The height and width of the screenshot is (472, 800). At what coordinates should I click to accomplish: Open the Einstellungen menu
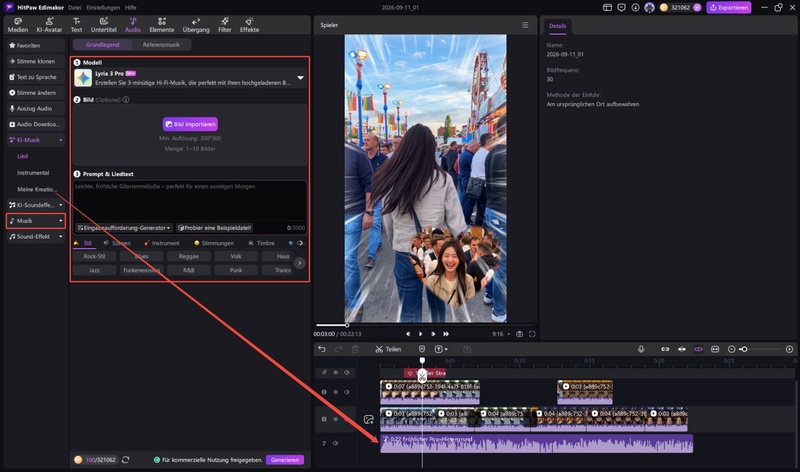[x=103, y=8]
